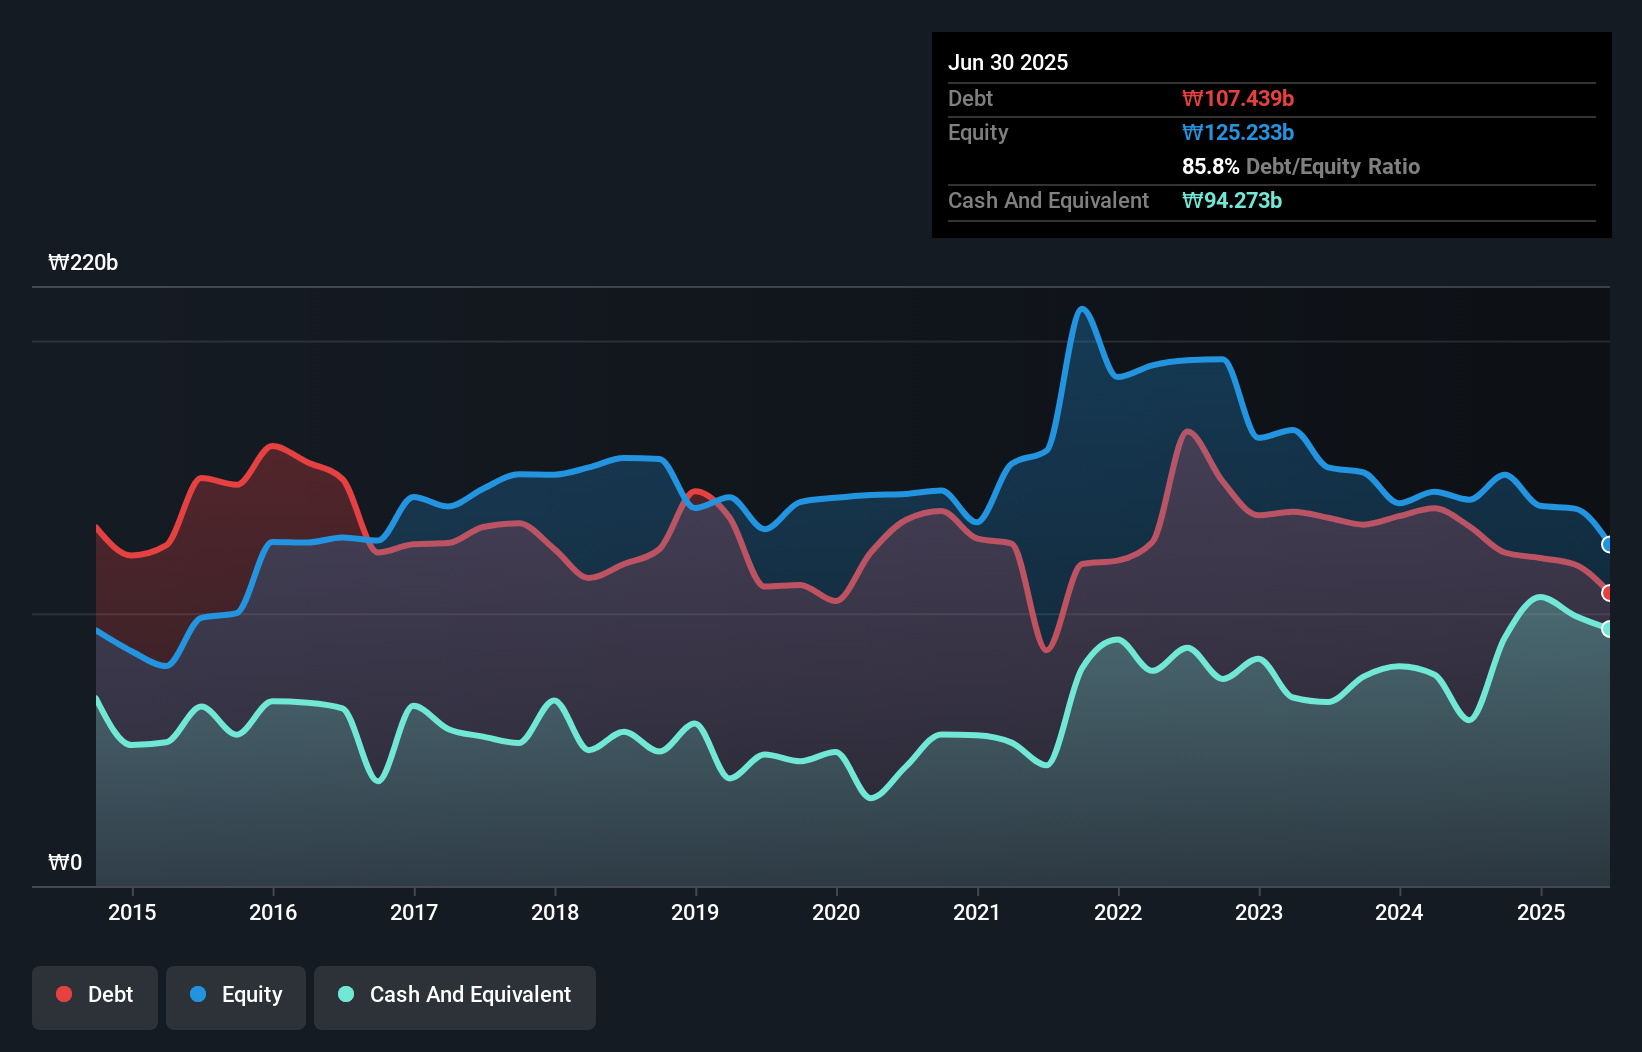The image size is (1642, 1052).
Task: Click the teal Cash And Equivalent legend dot
Action: coord(344,994)
